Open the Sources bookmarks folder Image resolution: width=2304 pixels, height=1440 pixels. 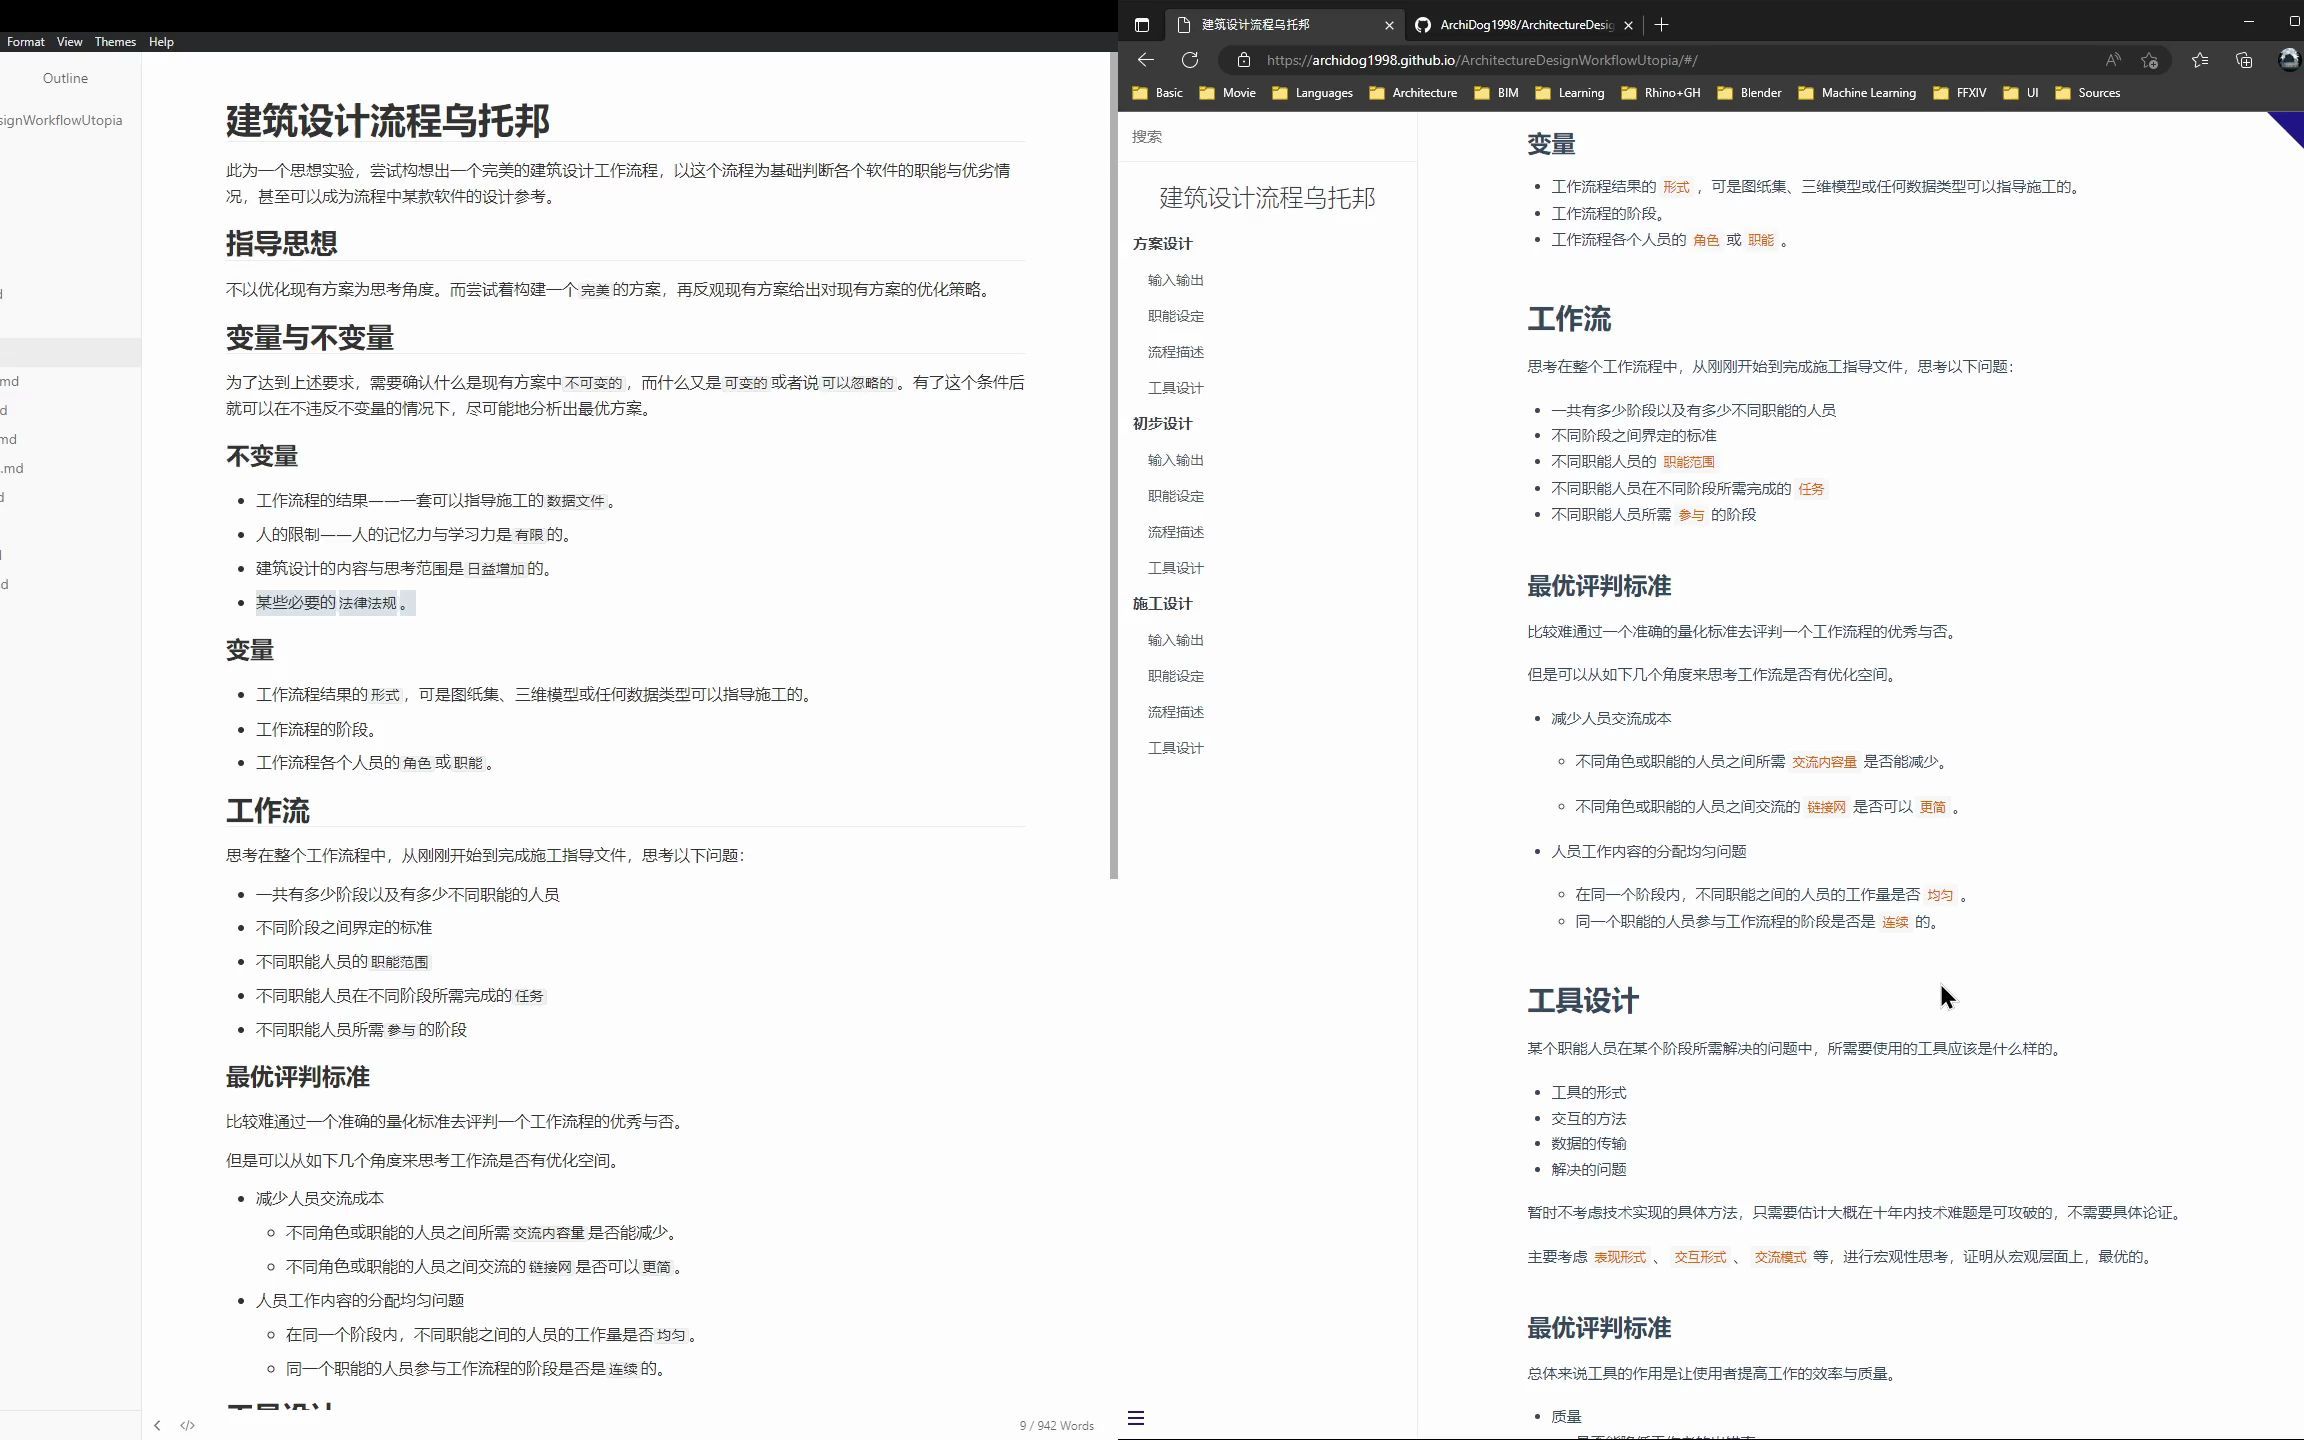2087,93
